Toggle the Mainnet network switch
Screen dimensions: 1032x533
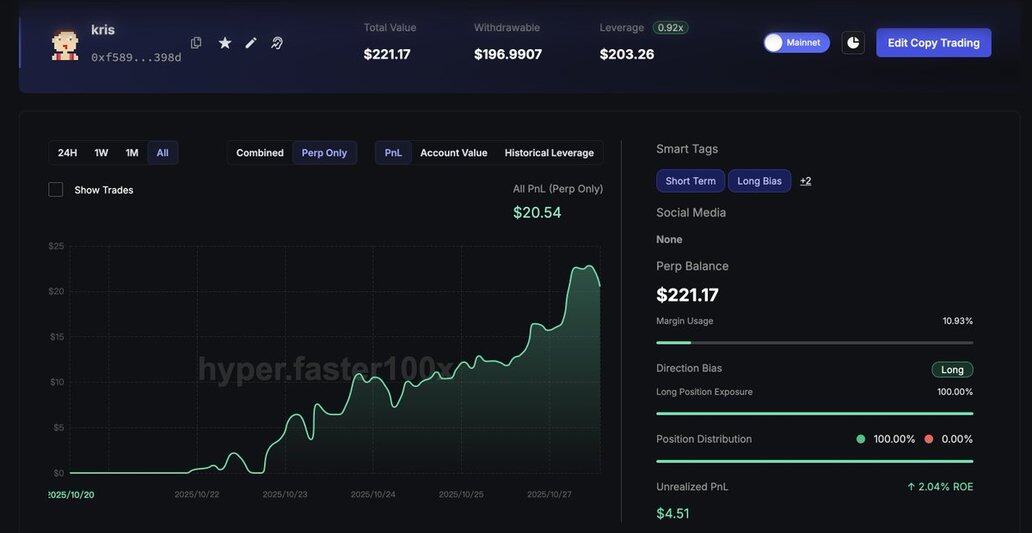point(796,43)
